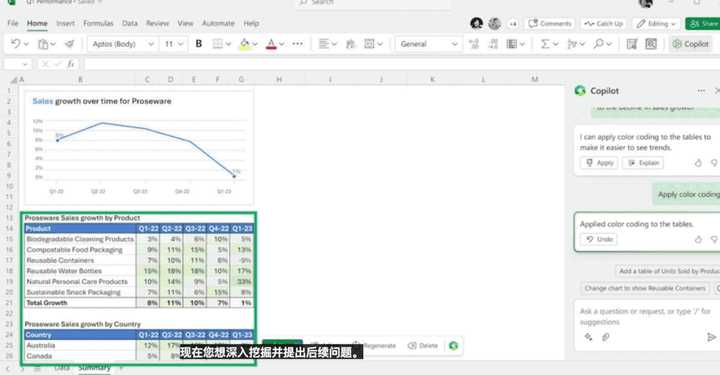Viewport: 720px width, 375px height.
Task: Open the Copilot pane more options ellipsis
Action: click(701, 91)
